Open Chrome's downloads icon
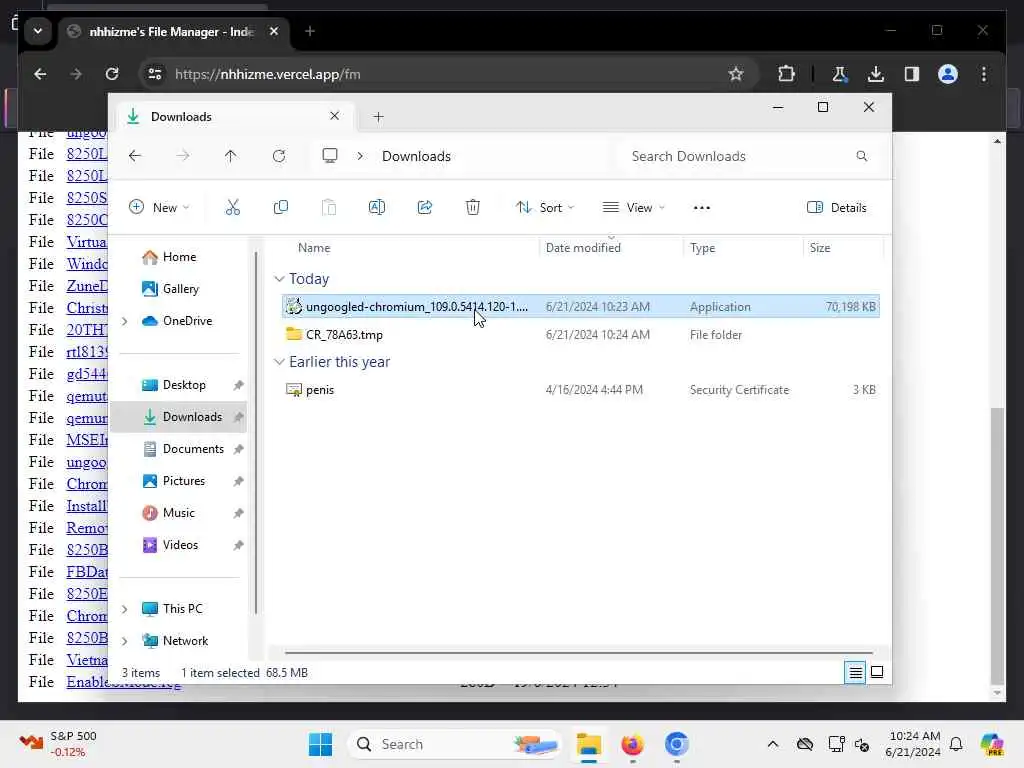 876,74
